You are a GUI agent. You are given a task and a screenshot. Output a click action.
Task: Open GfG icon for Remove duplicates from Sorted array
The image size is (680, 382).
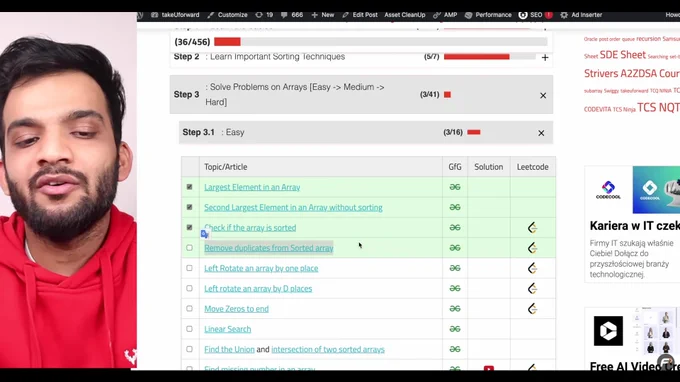point(454,248)
